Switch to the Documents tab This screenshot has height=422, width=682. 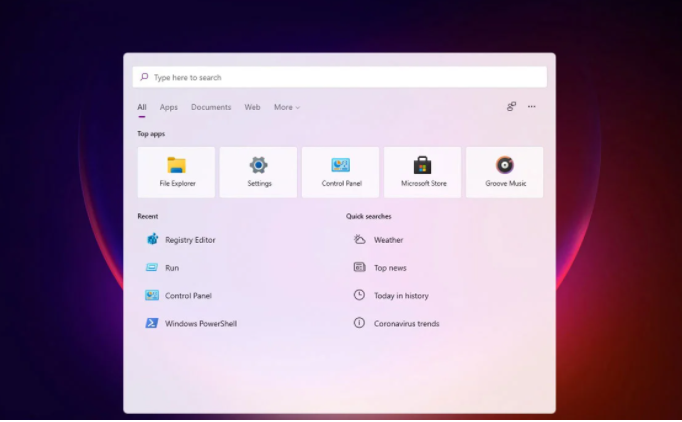point(211,107)
